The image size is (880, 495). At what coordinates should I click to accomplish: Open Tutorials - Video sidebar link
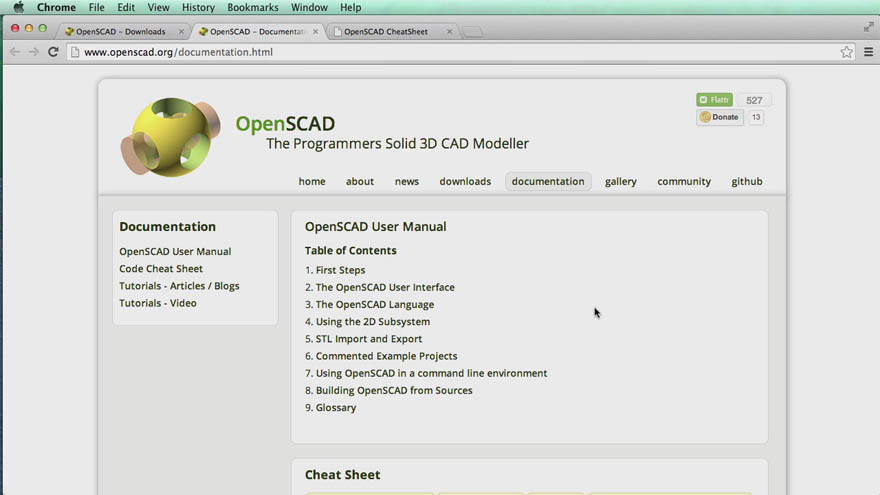pyautogui.click(x=158, y=303)
